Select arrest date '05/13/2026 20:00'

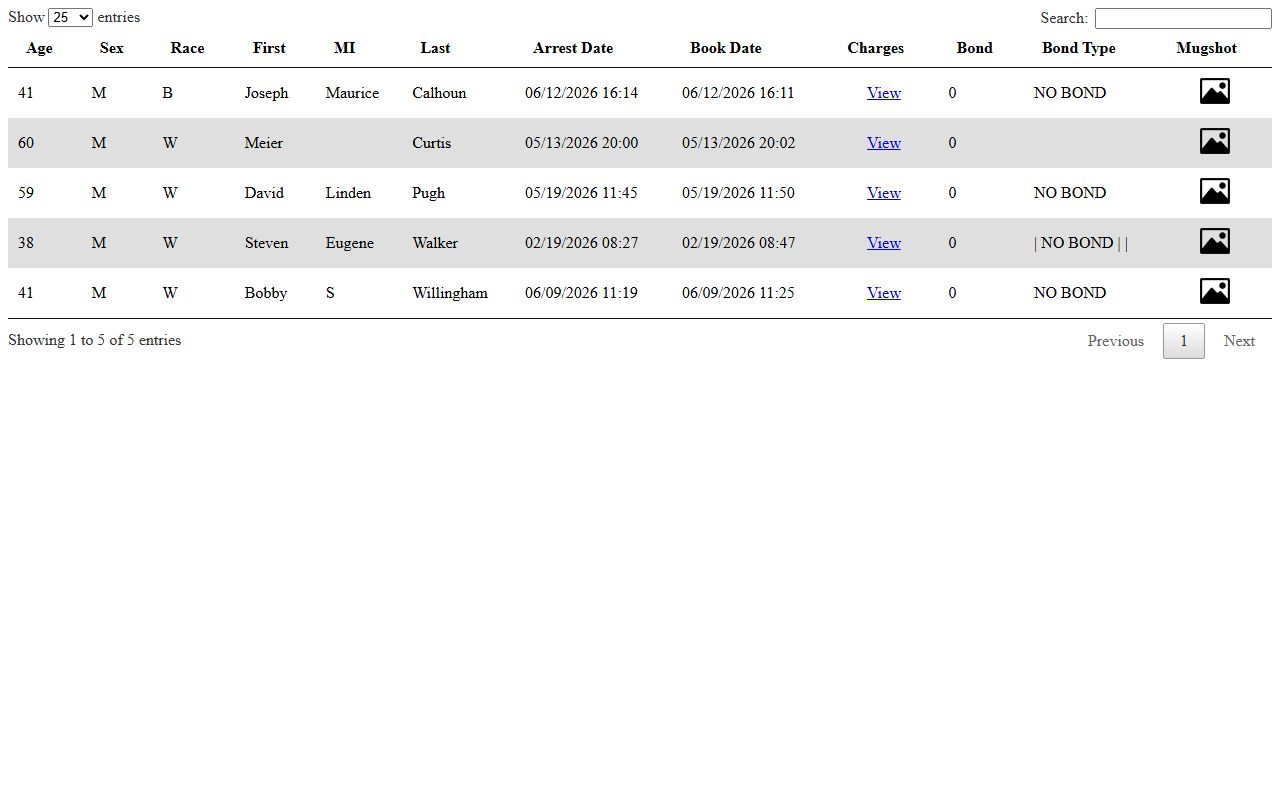point(581,143)
